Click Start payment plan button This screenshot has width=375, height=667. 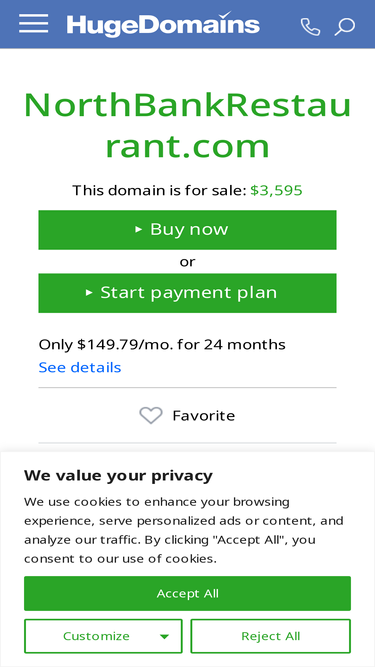(x=188, y=293)
